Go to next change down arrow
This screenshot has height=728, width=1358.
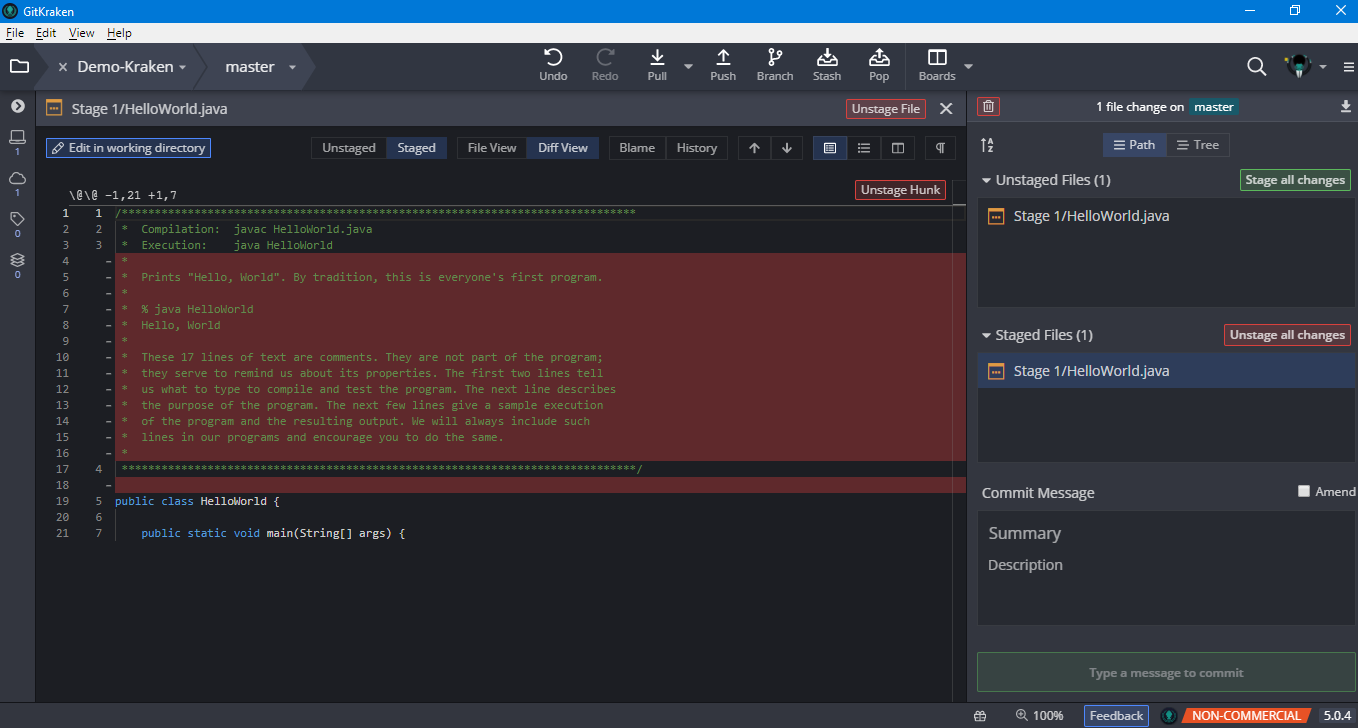(787, 148)
